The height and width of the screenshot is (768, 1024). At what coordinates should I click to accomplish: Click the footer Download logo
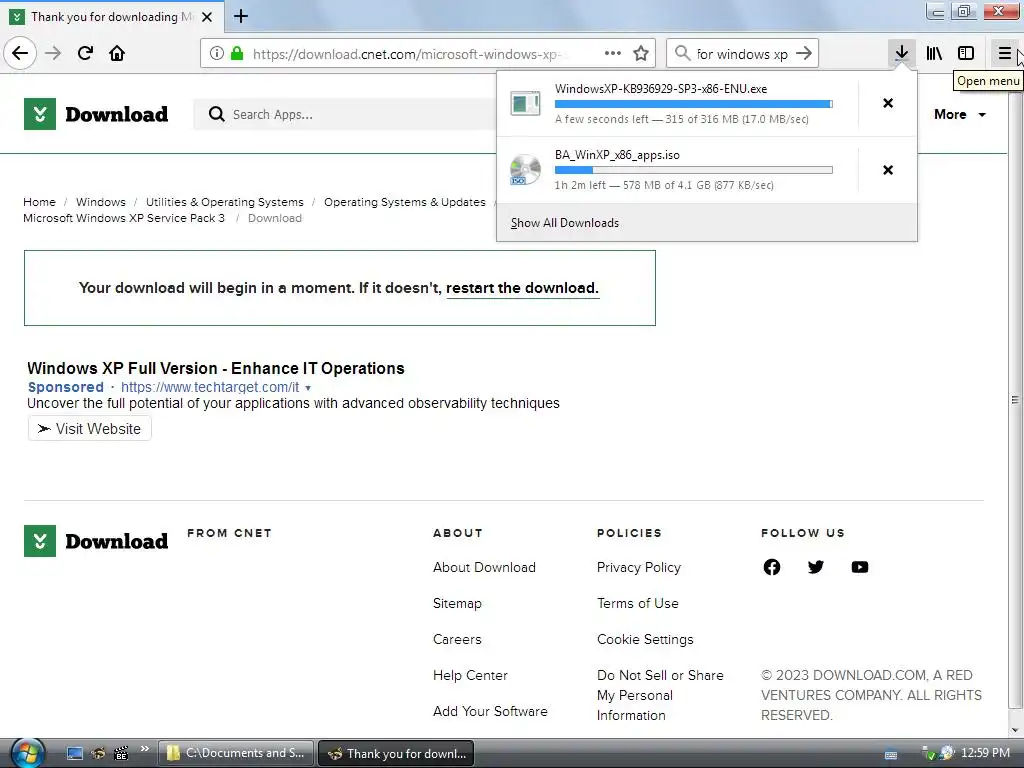[x=96, y=541]
